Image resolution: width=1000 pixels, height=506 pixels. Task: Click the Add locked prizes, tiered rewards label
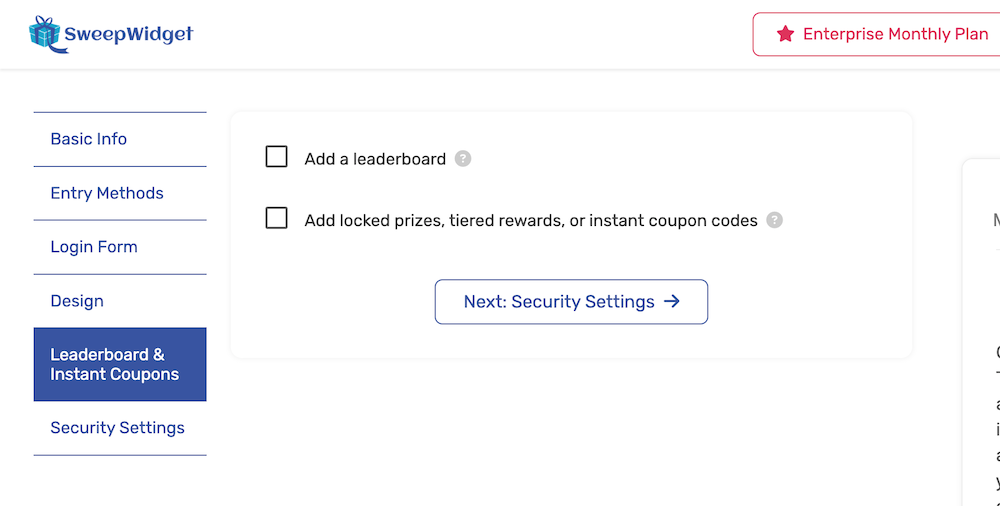point(531,221)
